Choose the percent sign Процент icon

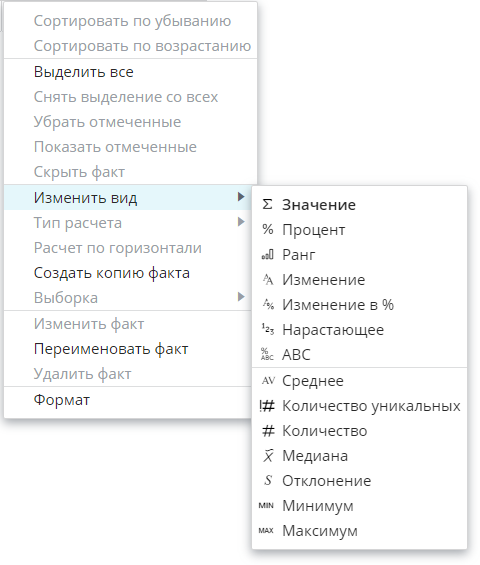267,229
